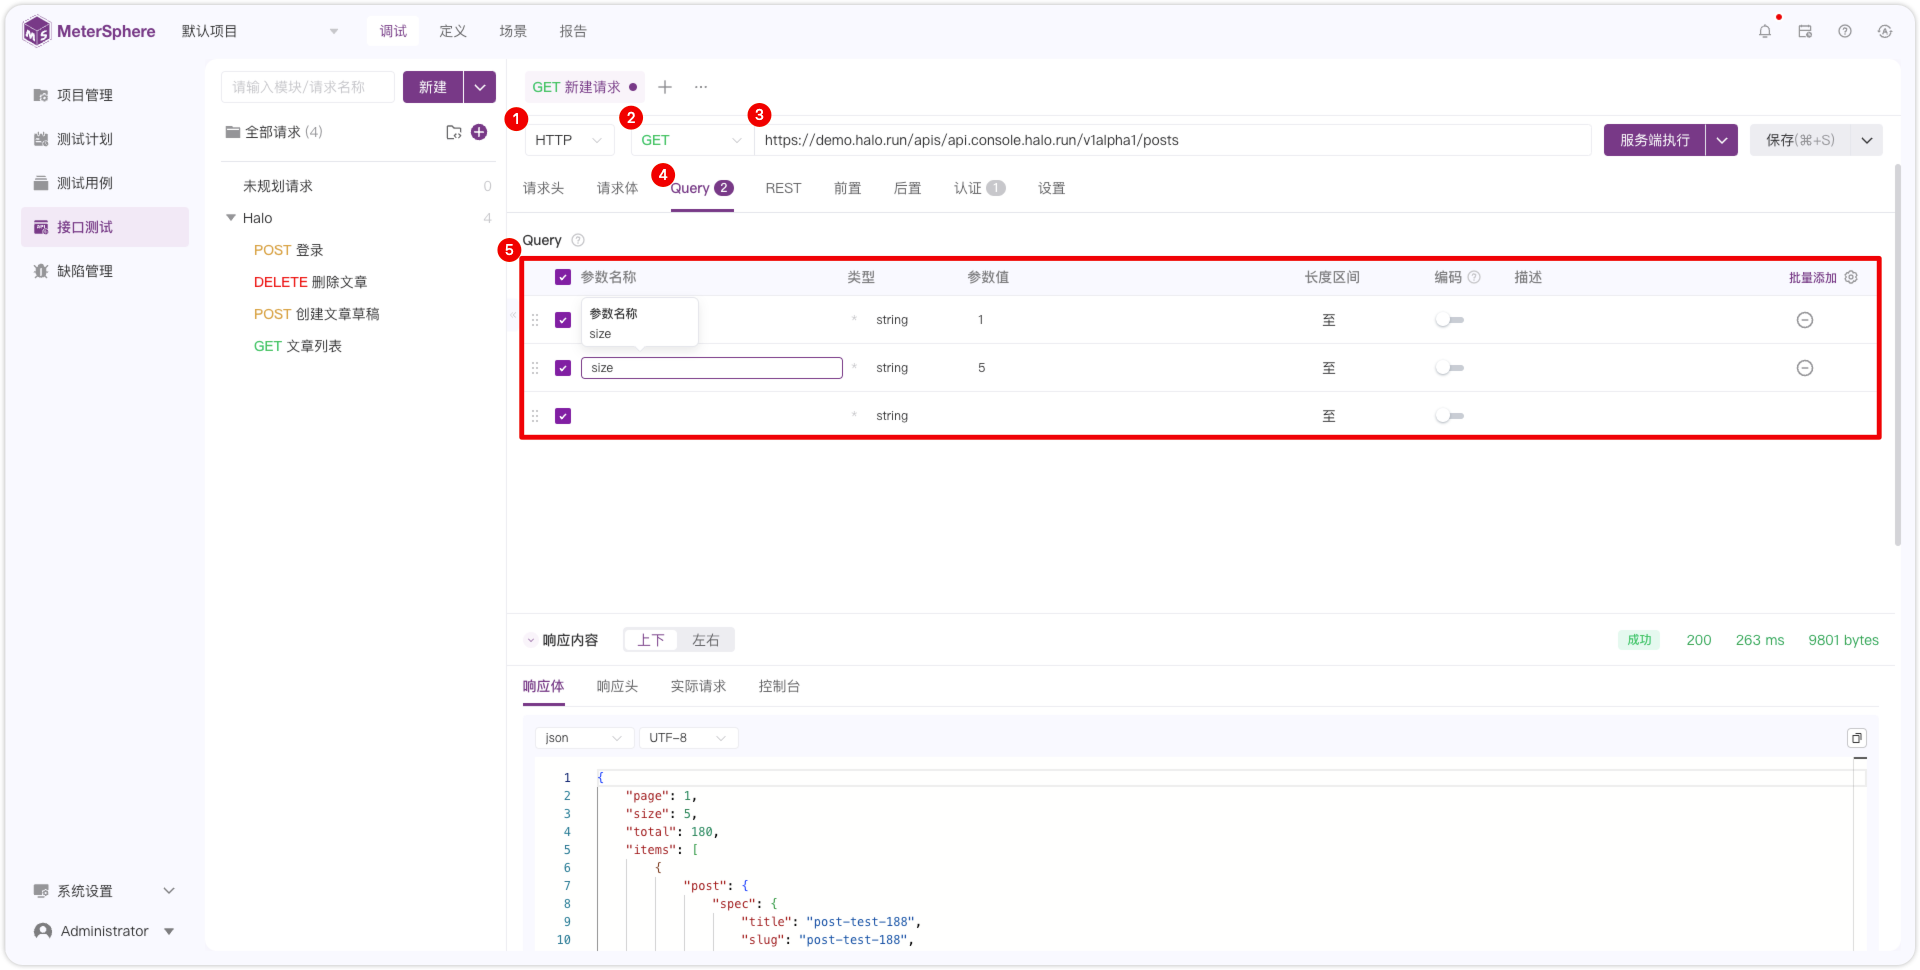Switch to the 认证 tab
Viewport: 1920px width, 970px height.
click(x=979, y=188)
